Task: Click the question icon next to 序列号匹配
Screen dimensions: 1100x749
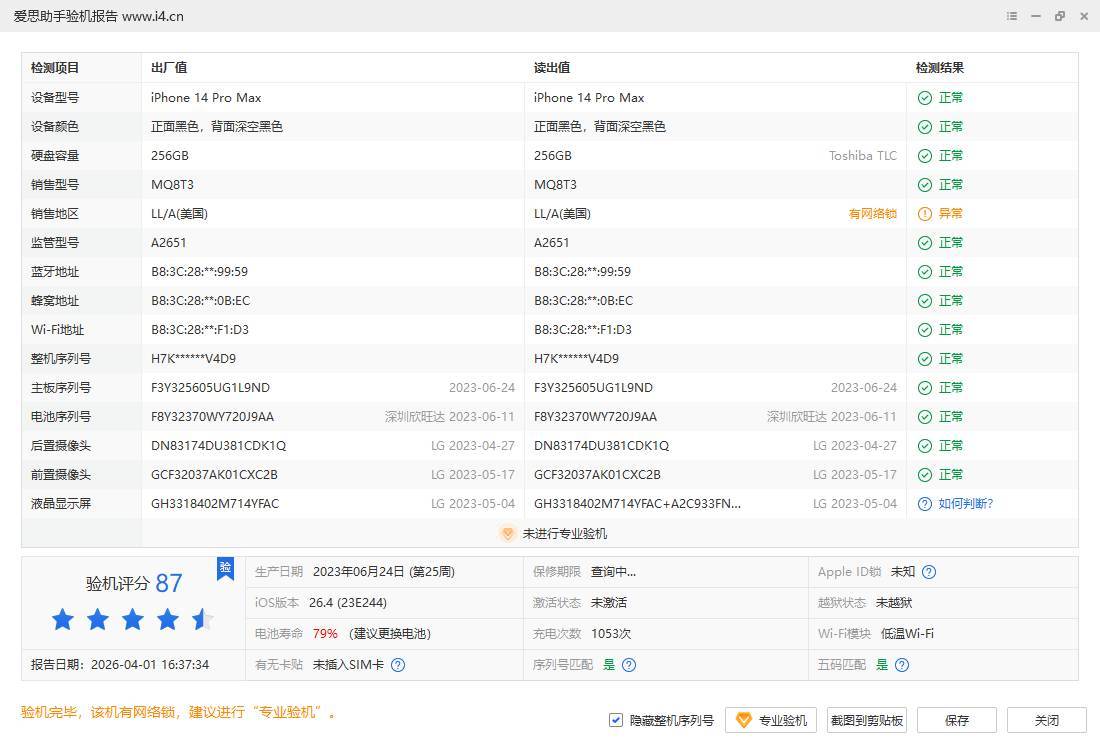Action: click(629, 665)
